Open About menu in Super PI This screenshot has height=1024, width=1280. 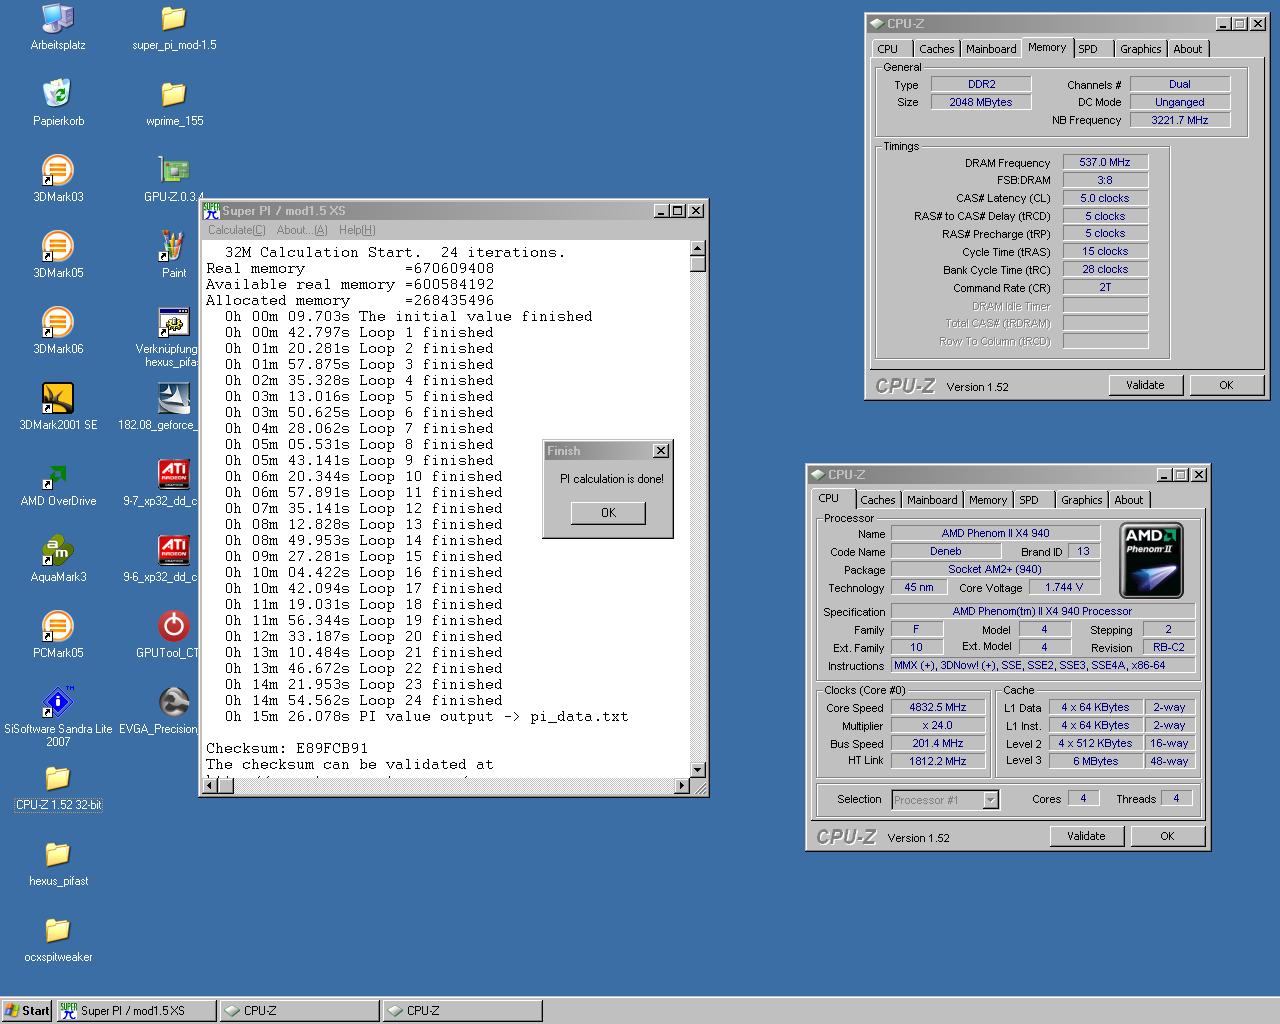point(302,230)
